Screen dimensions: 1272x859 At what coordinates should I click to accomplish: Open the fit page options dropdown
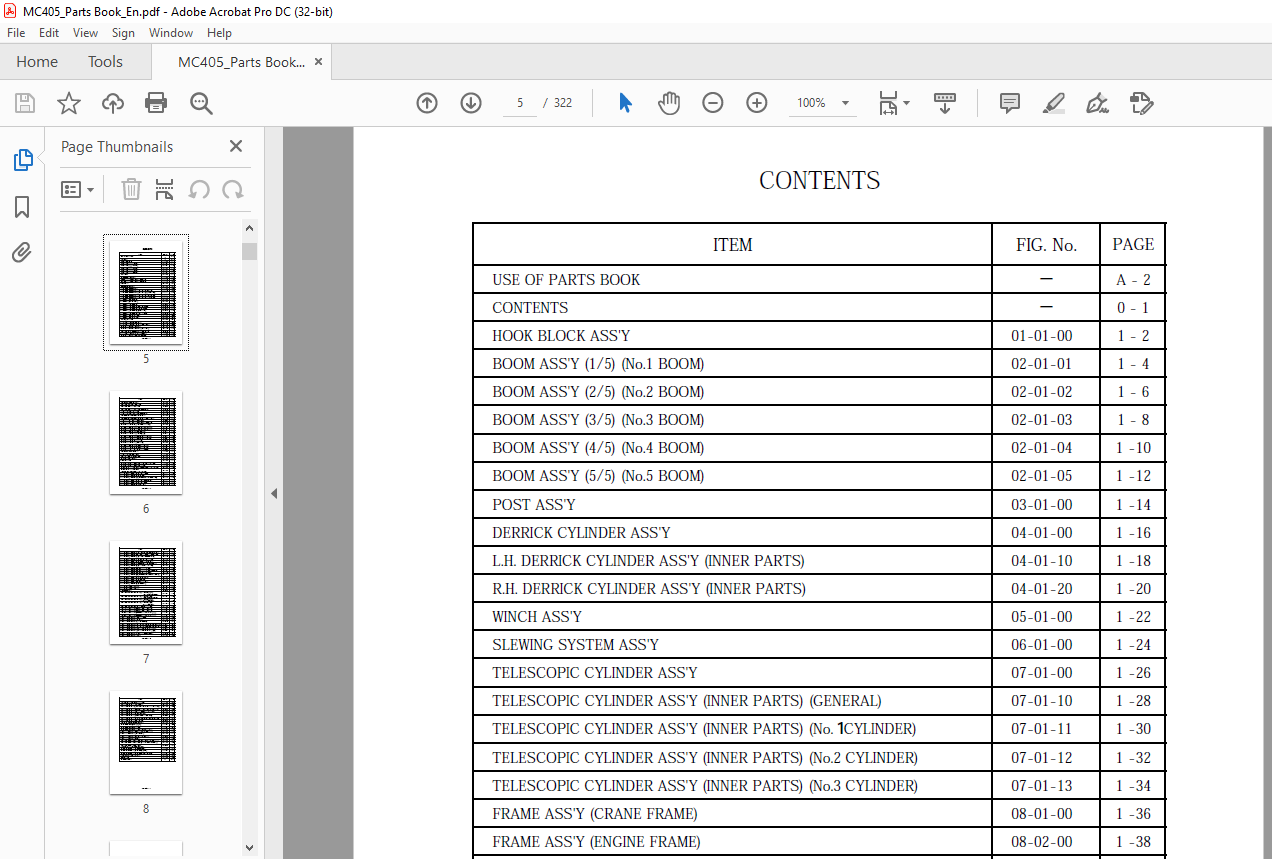(x=906, y=103)
